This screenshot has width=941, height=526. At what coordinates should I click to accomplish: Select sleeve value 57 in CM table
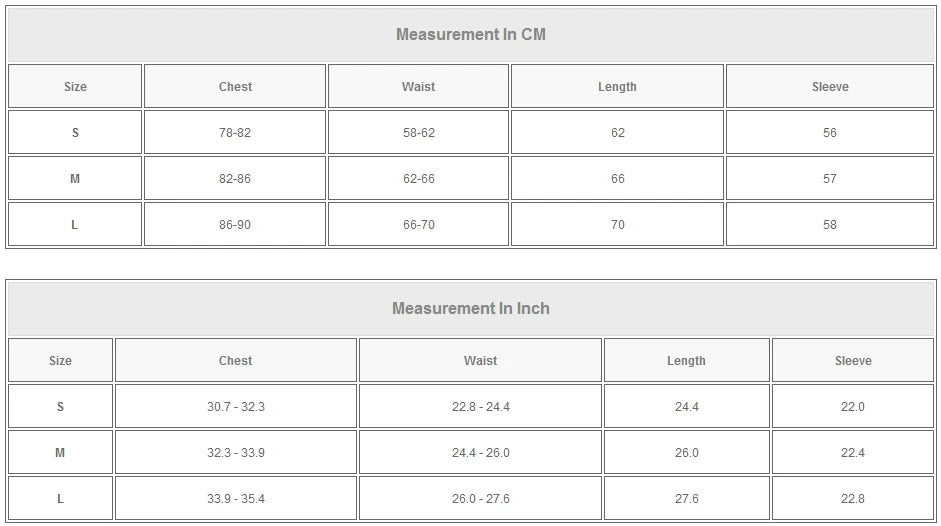pos(829,179)
